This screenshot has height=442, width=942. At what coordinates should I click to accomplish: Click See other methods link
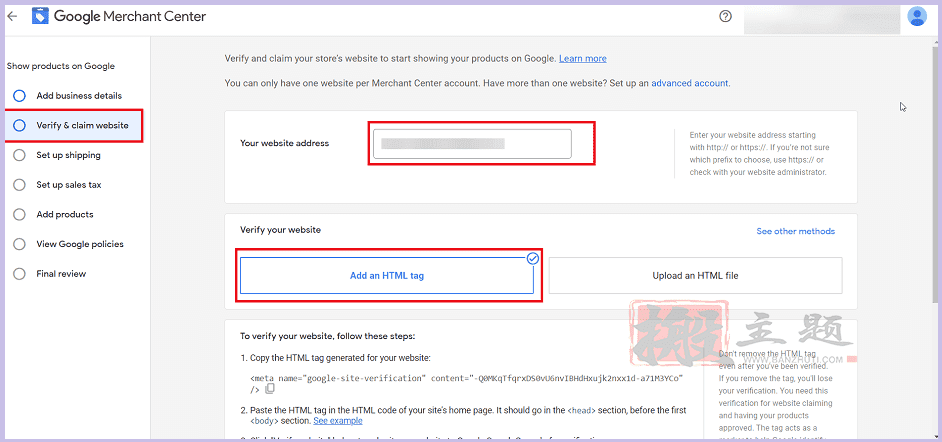[x=795, y=231]
